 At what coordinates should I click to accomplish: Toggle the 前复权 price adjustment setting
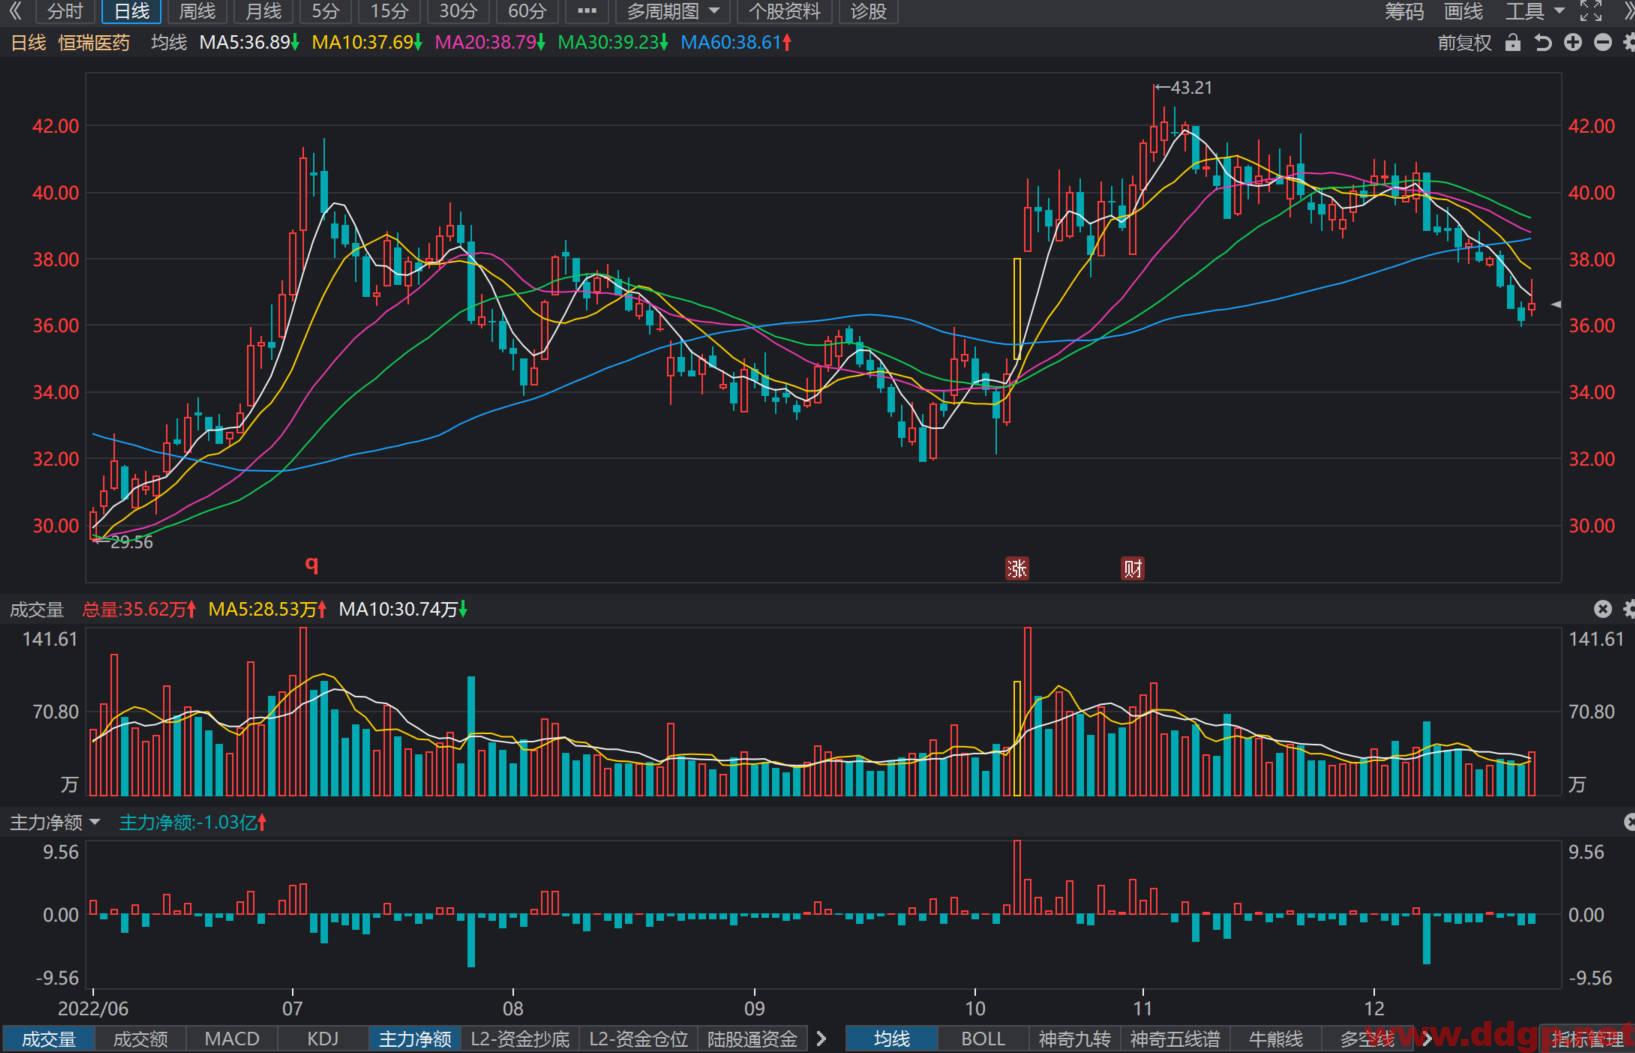click(1464, 42)
